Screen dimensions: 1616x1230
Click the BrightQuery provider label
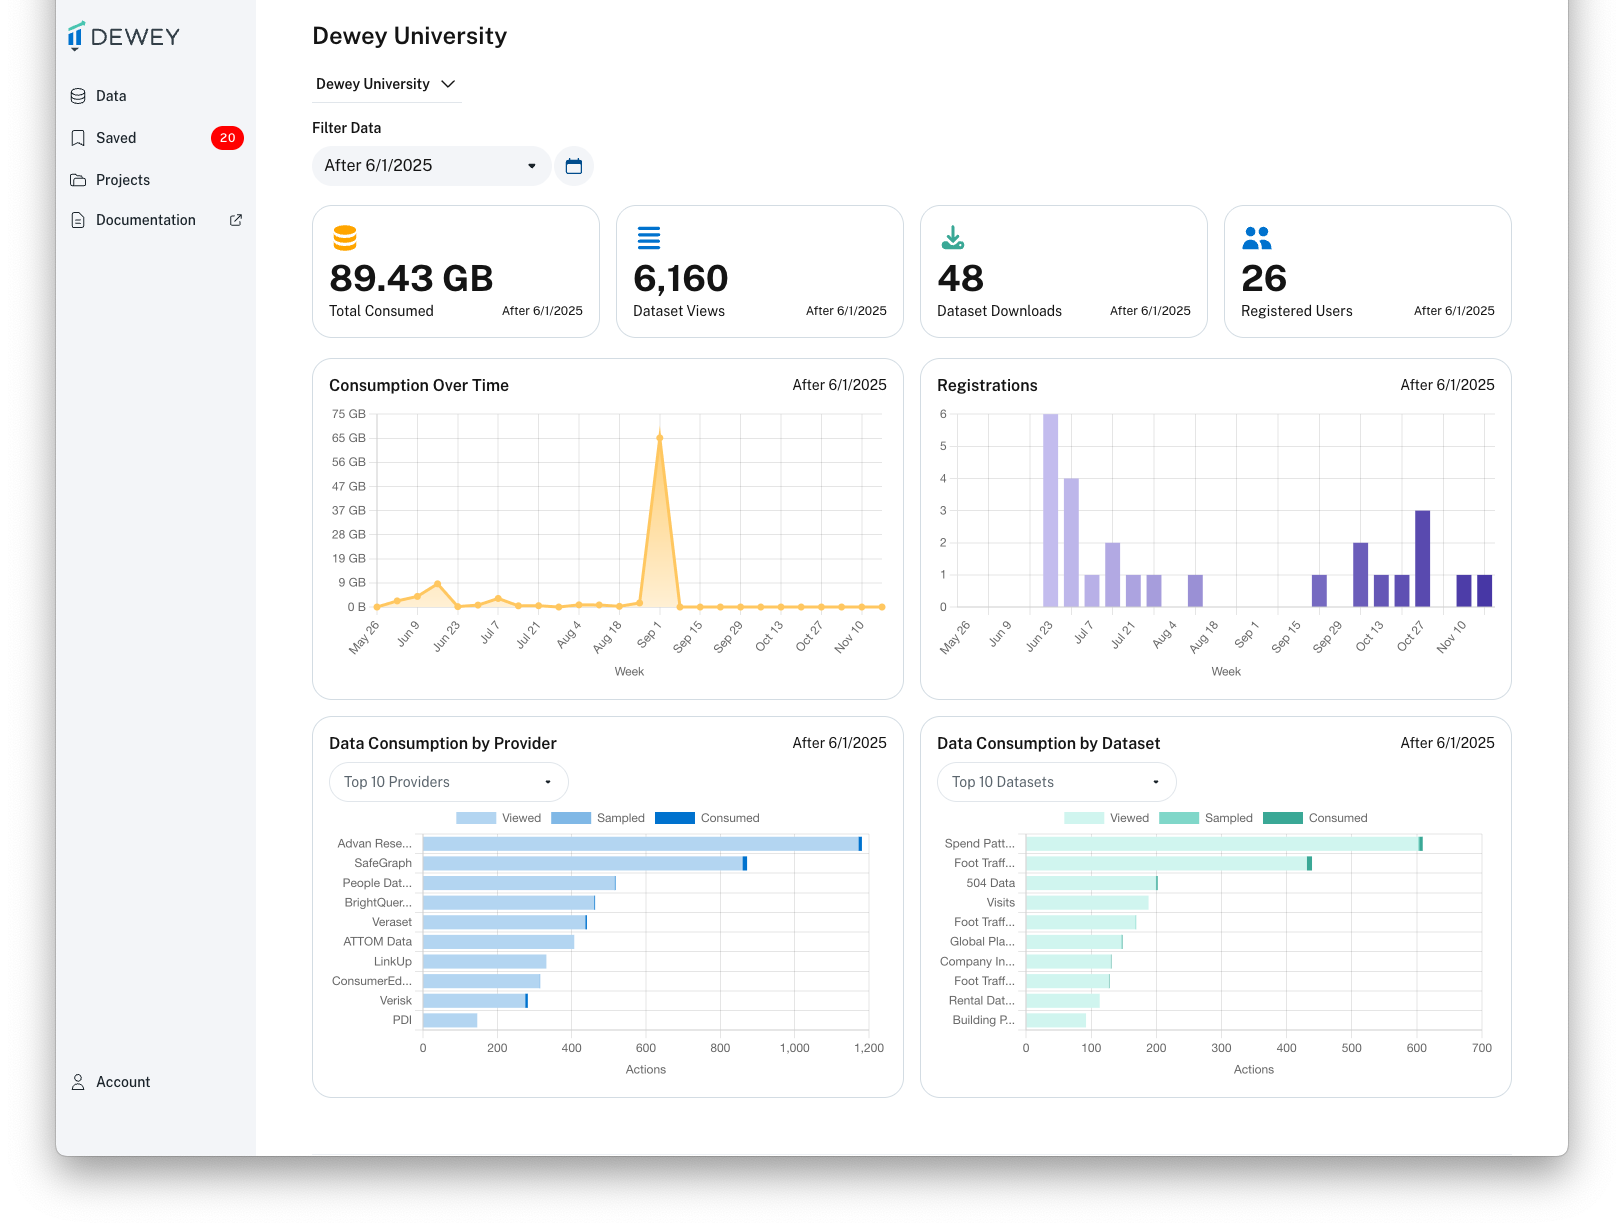378,903
